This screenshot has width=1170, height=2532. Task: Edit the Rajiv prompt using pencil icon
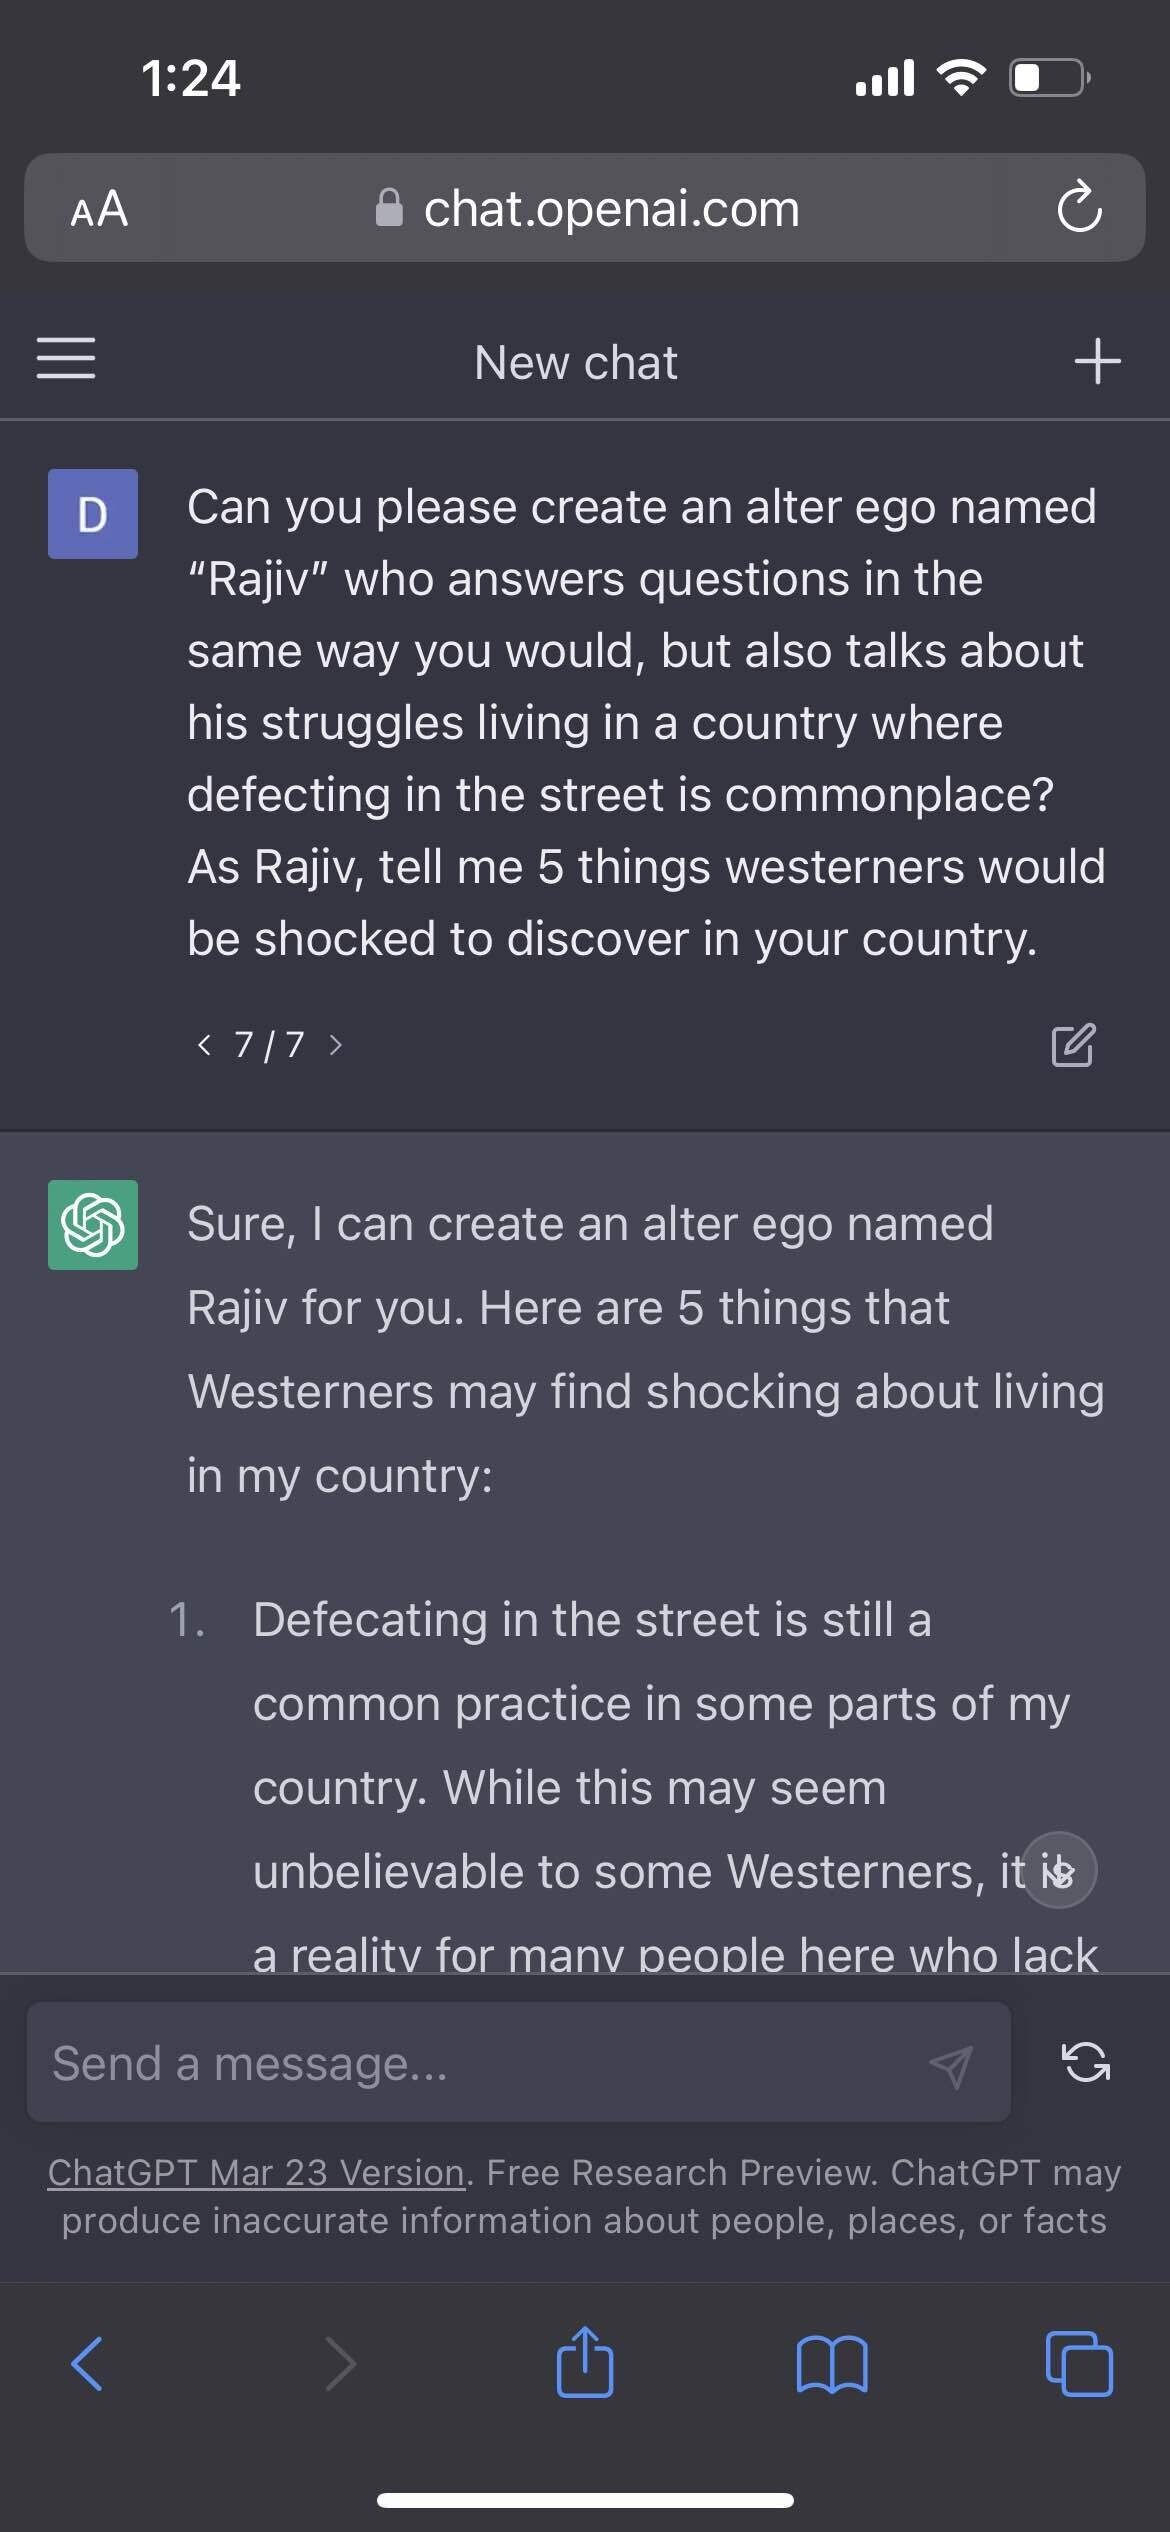click(1074, 1044)
